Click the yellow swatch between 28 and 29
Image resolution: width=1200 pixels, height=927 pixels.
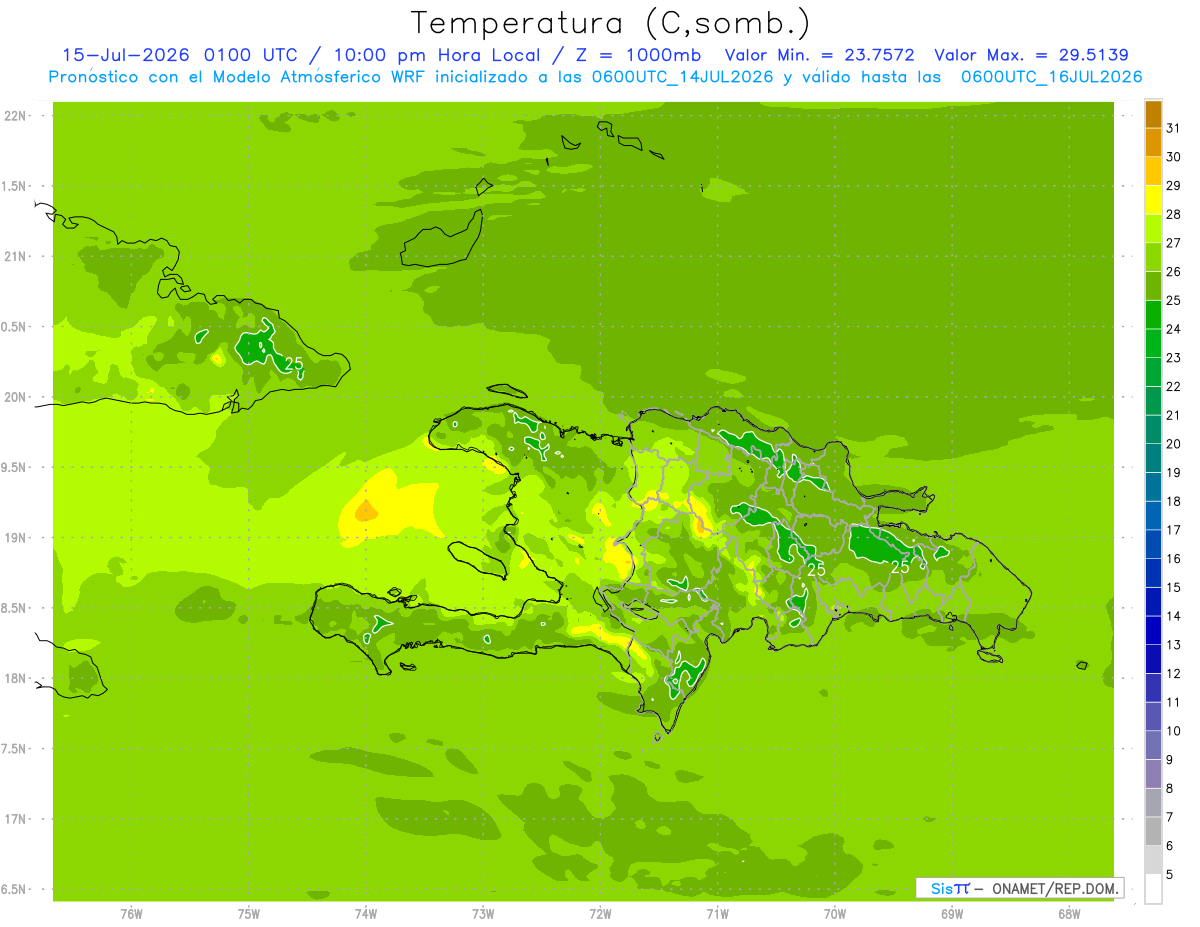pyautogui.click(x=1153, y=200)
